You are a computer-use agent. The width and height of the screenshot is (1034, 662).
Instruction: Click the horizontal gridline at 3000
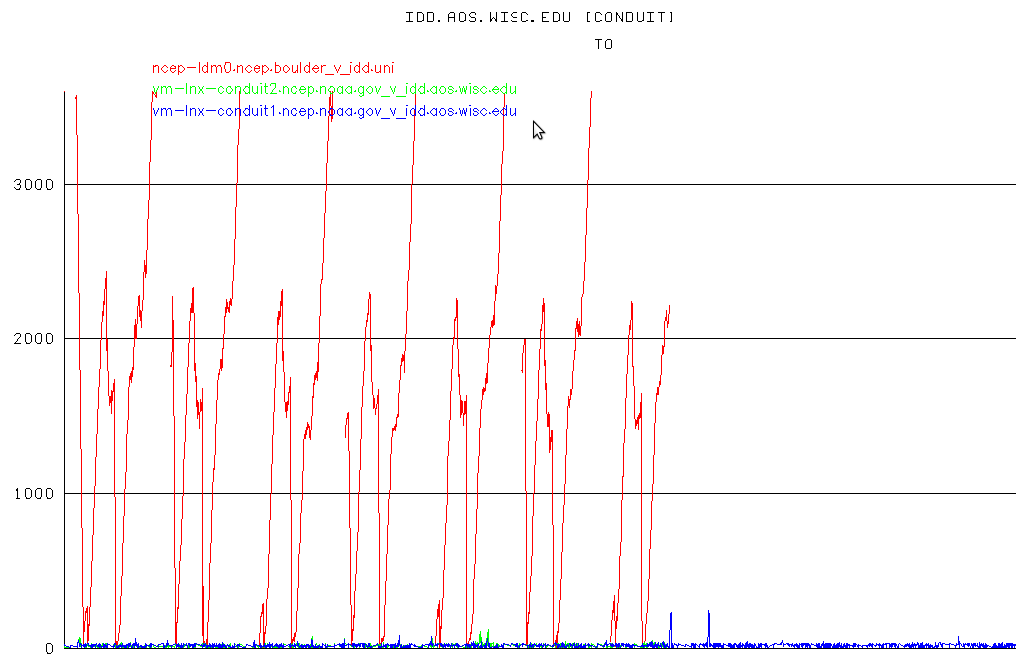tap(800, 185)
